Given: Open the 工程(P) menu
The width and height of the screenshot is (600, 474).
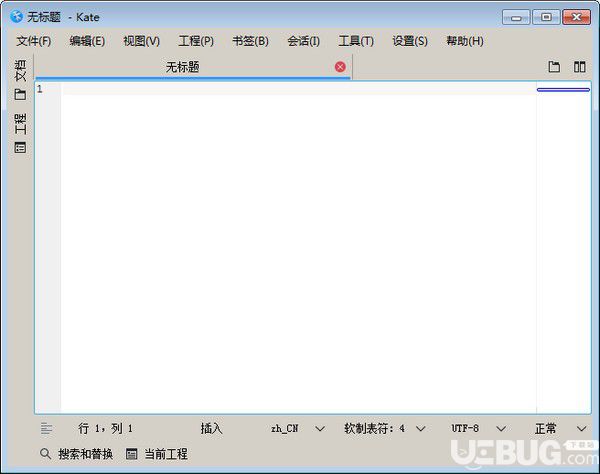Looking at the screenshot, I should click(196, 41).
